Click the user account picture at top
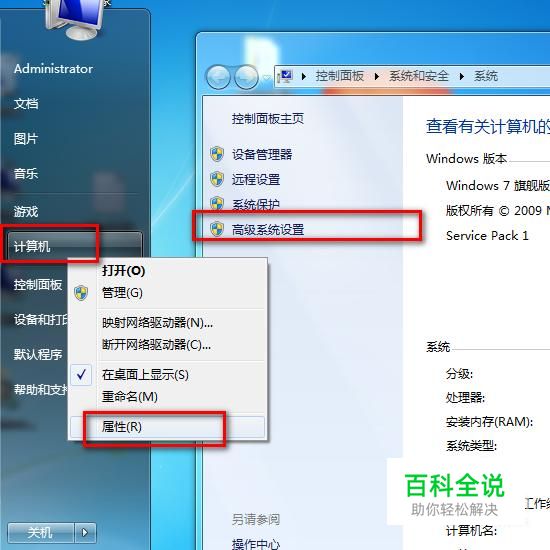Image resolution: width=550 pixels, height=550 pixels. click(x=75, y=18)
